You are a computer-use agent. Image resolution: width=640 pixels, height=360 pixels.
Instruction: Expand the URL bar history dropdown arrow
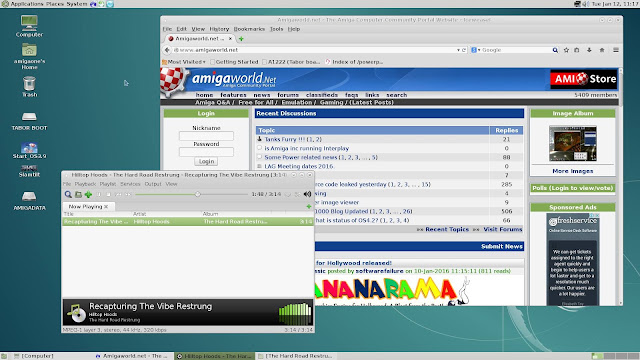pos(458,50)
